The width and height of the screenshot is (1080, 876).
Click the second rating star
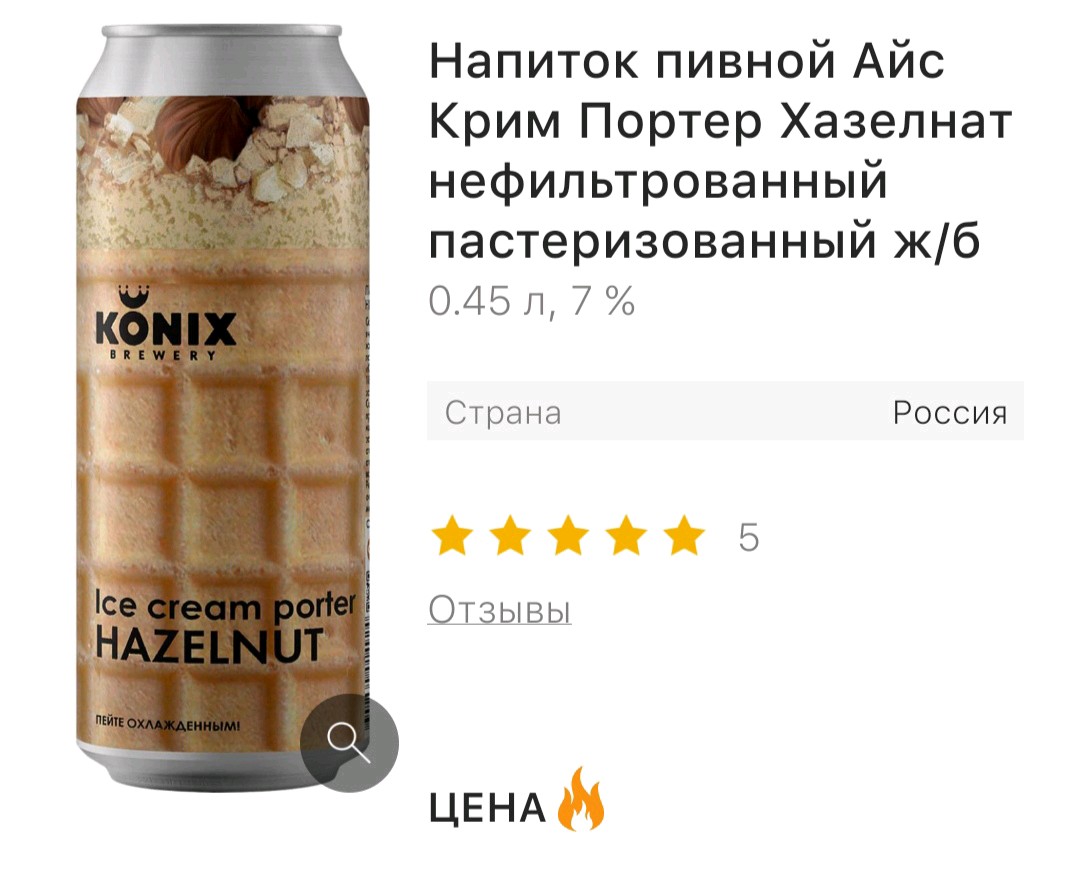510,535
